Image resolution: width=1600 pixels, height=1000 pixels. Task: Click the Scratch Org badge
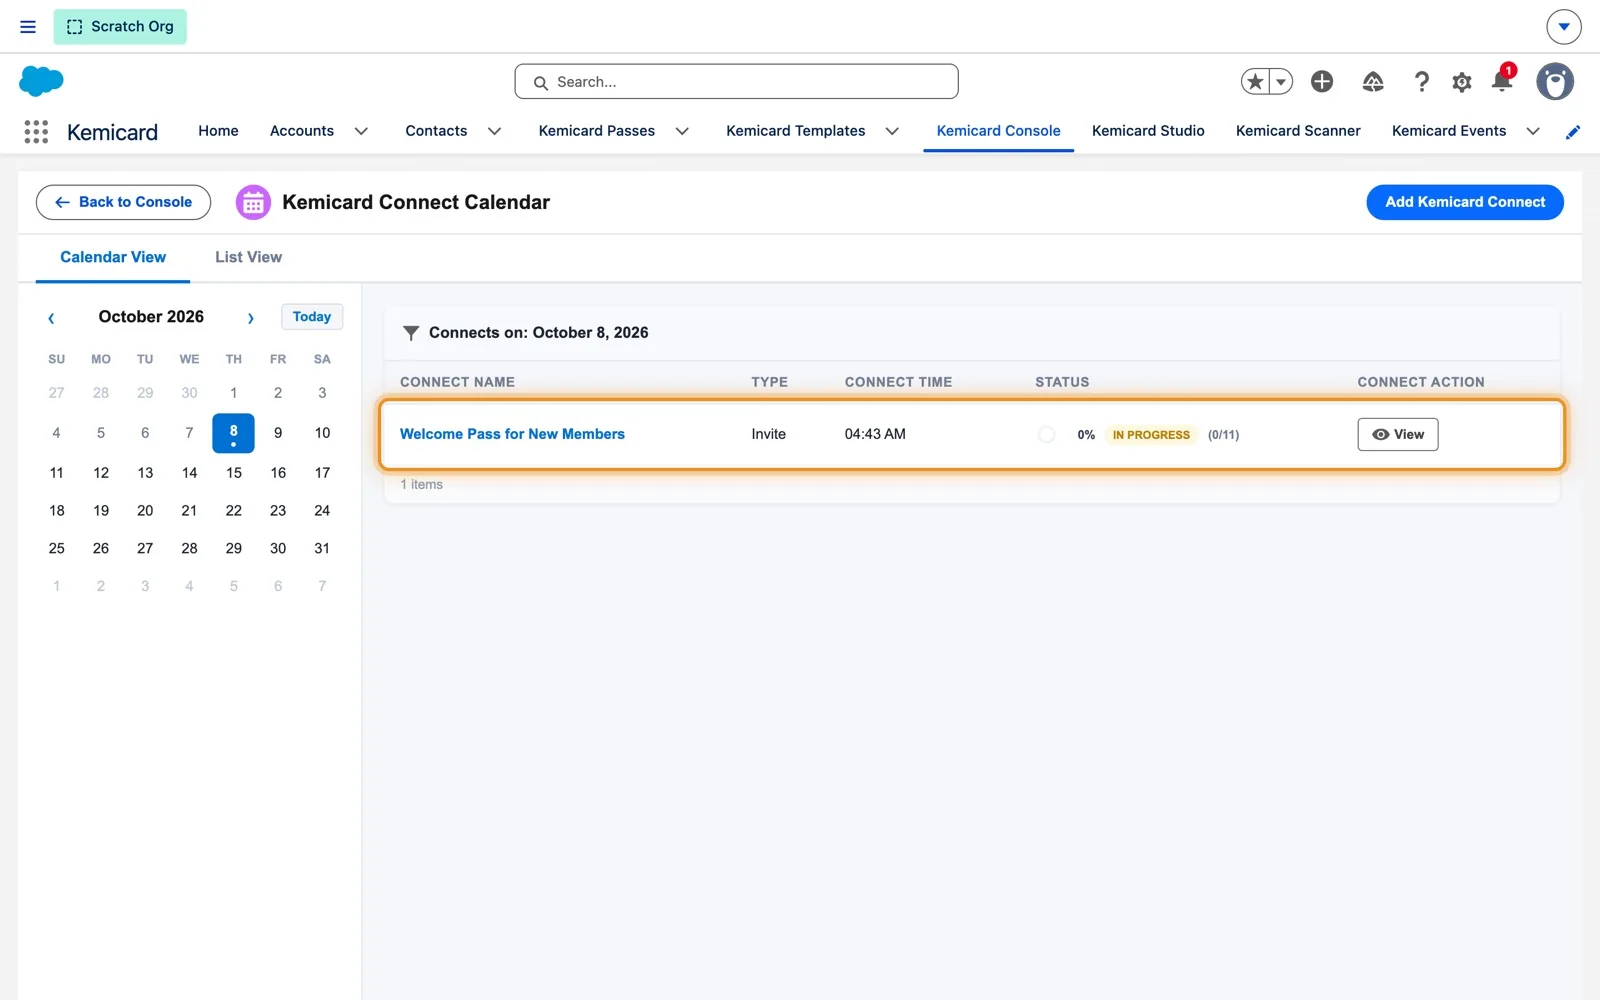[120, 27]
